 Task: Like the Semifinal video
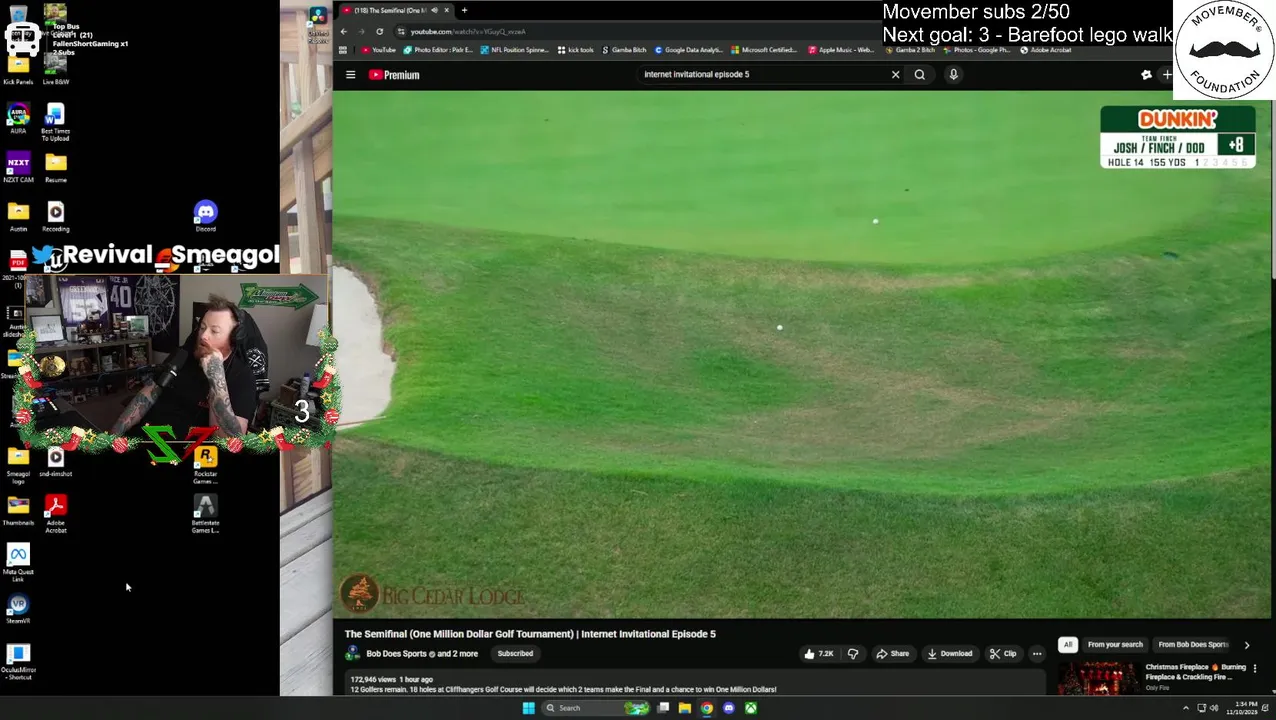coord(818,654)
